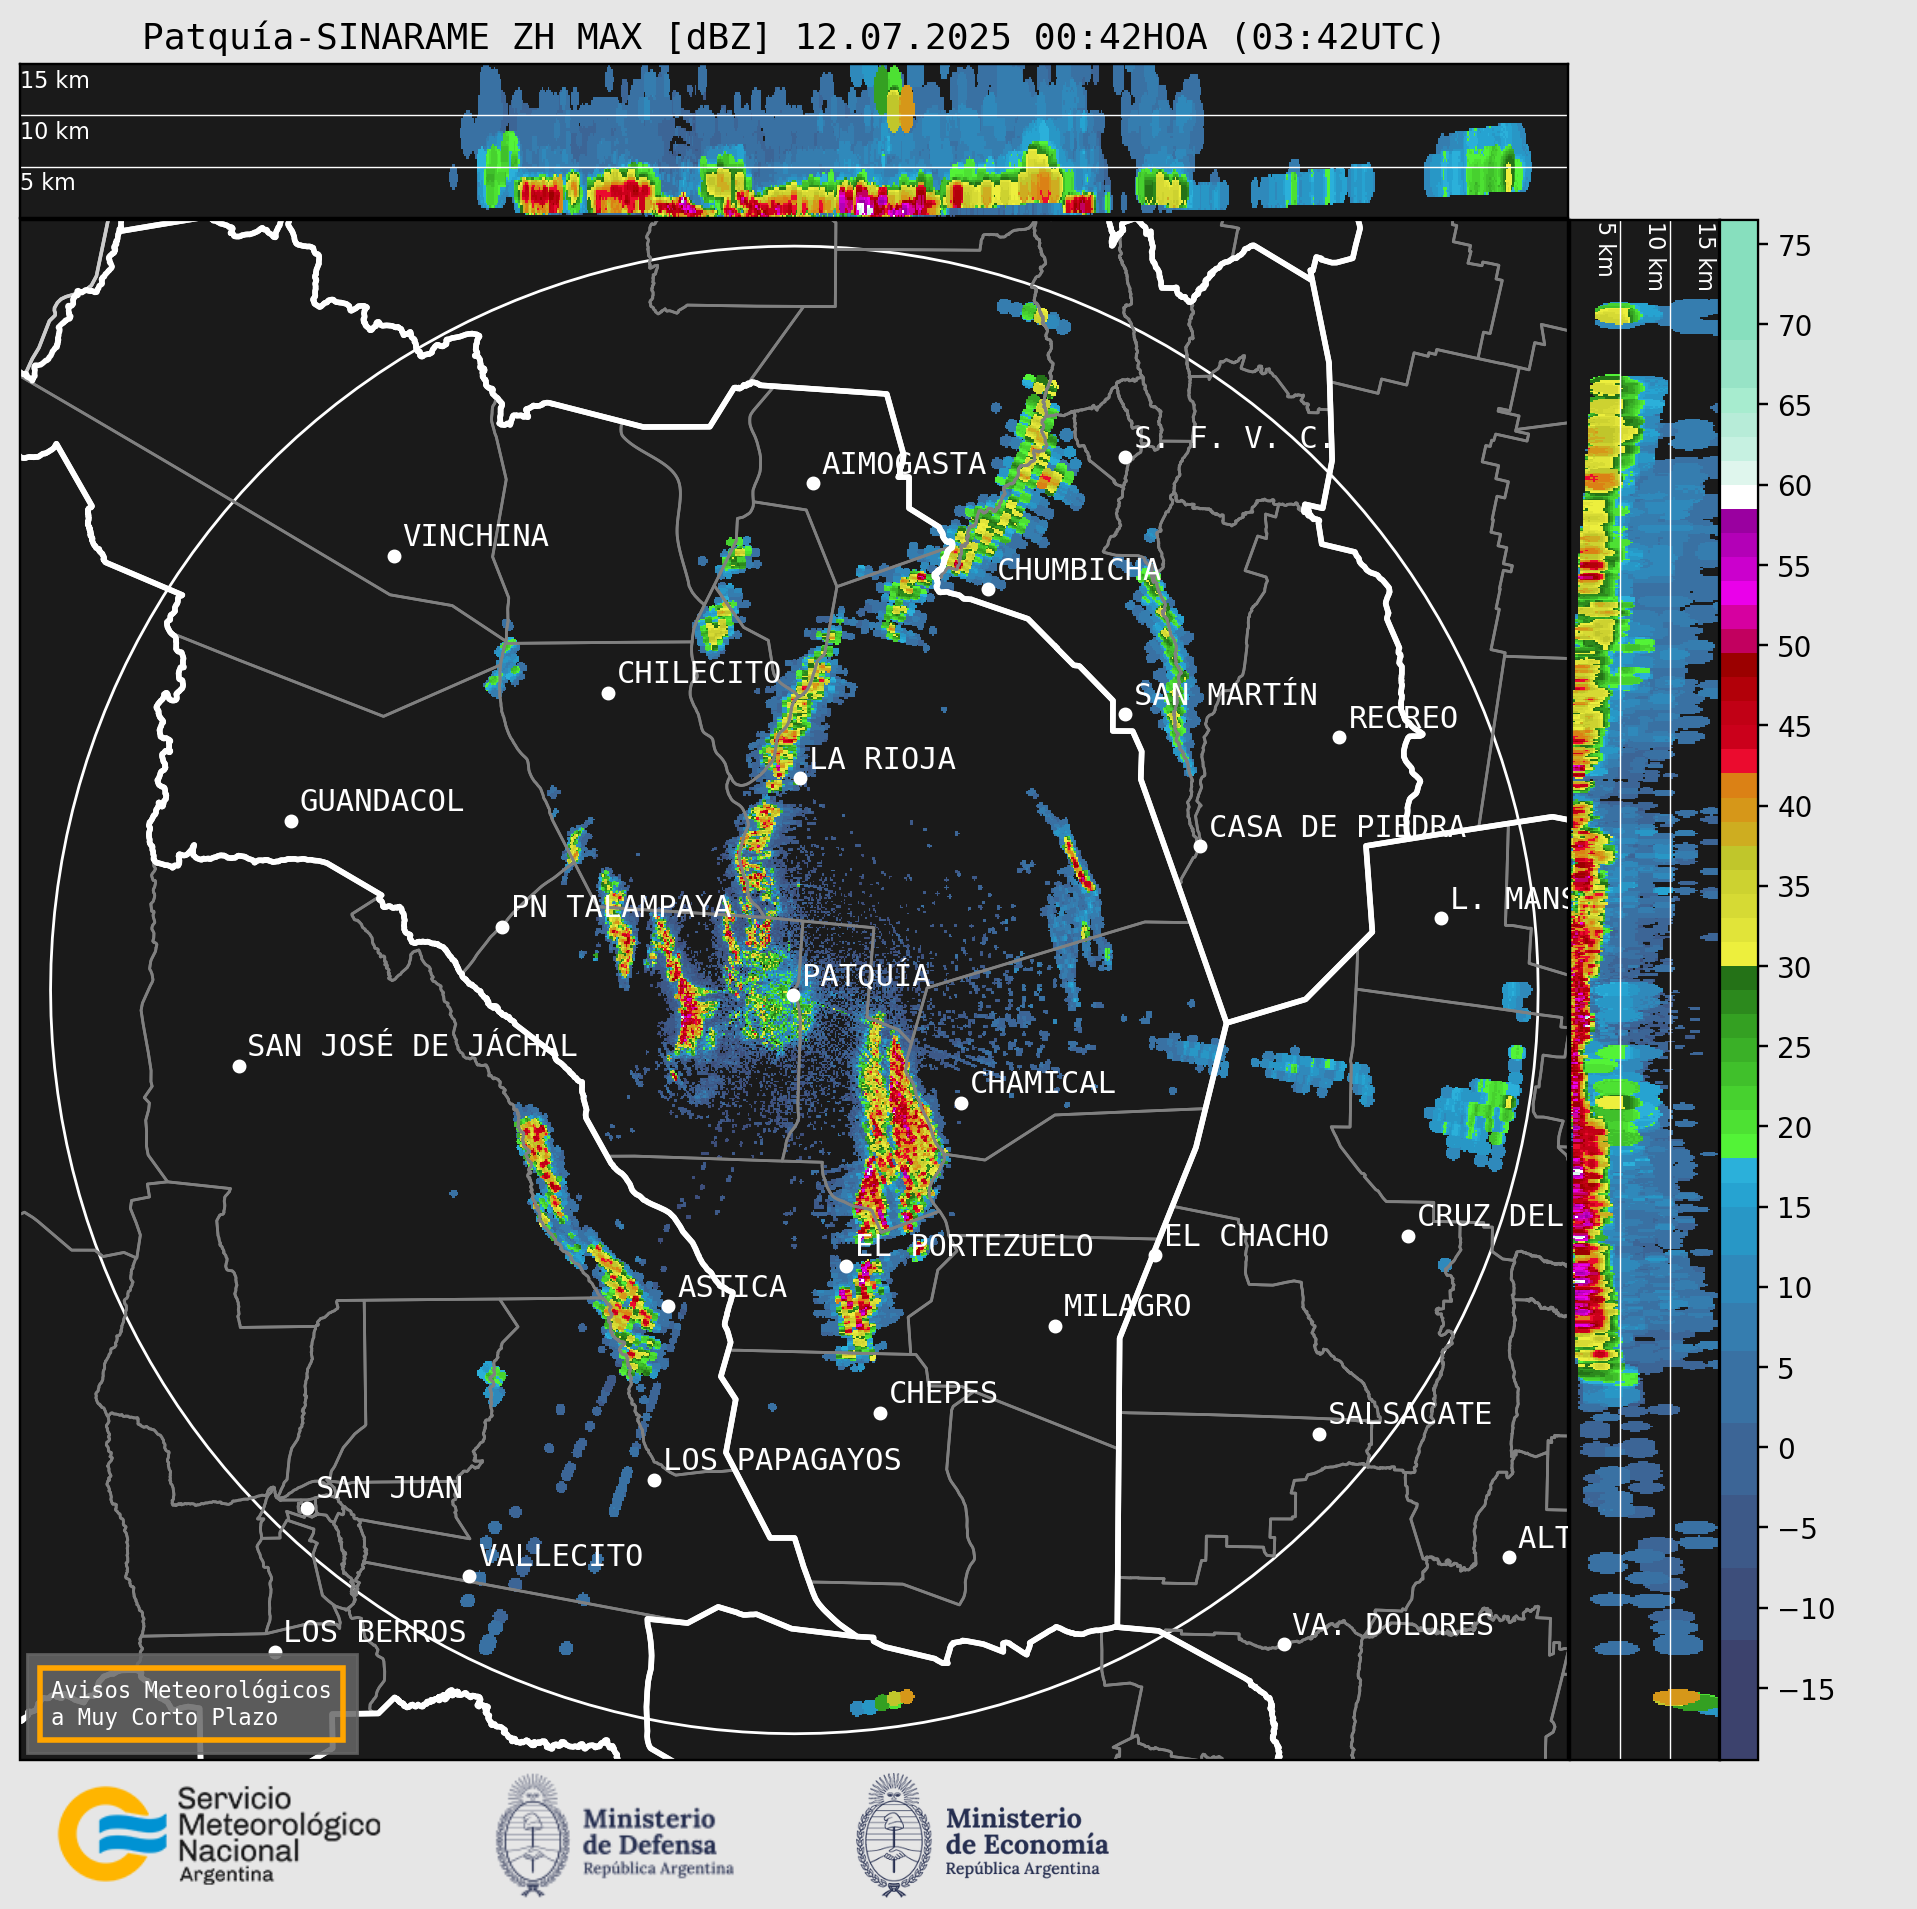The image size is (1917, 1909).
Task: Click the Chamical marker dot
Action: (x=961, y=1103)
